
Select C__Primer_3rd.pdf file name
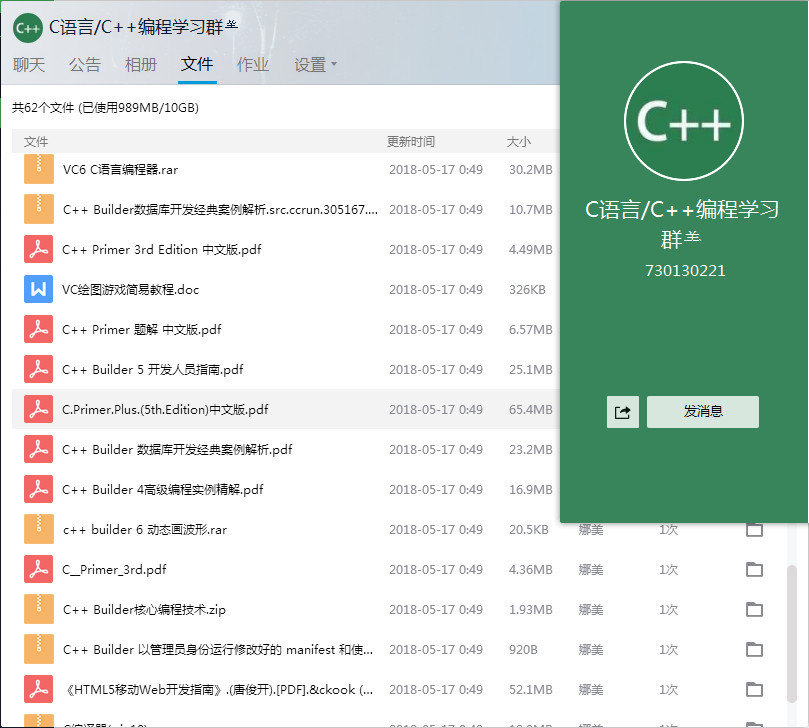115,570
